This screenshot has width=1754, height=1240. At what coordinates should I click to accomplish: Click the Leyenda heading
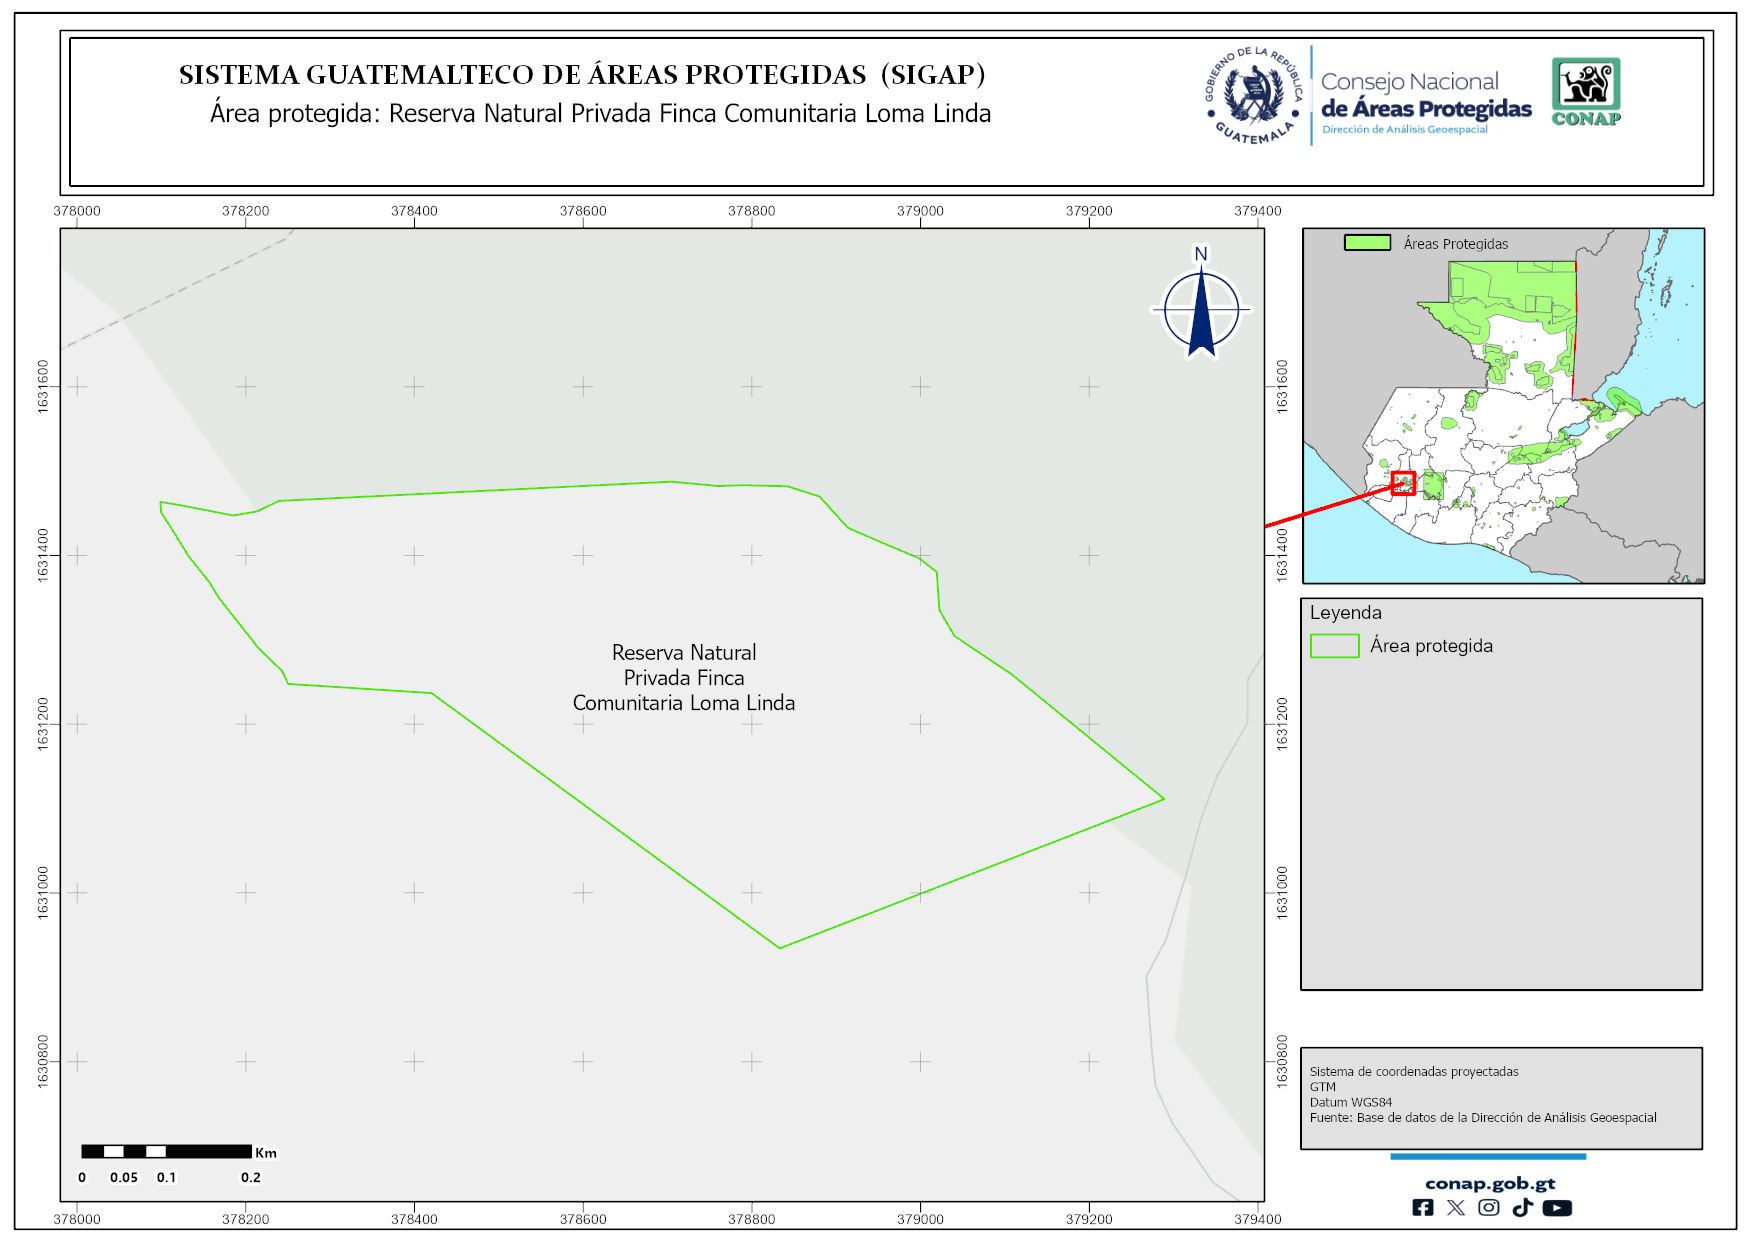point(1345,613)
